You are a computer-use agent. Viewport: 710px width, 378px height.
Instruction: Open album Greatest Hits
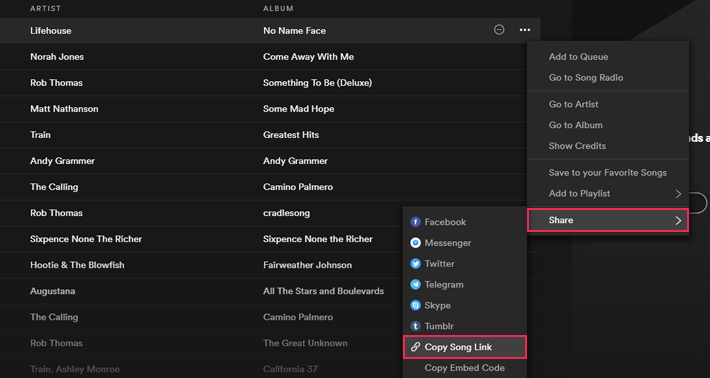[291, 135]
